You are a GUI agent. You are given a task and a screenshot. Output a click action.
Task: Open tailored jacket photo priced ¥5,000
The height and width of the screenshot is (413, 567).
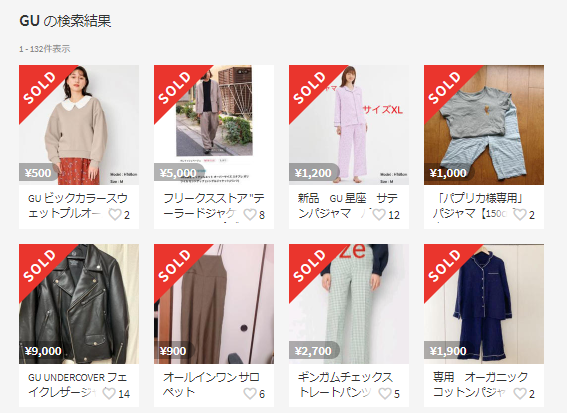click(214, 125)
